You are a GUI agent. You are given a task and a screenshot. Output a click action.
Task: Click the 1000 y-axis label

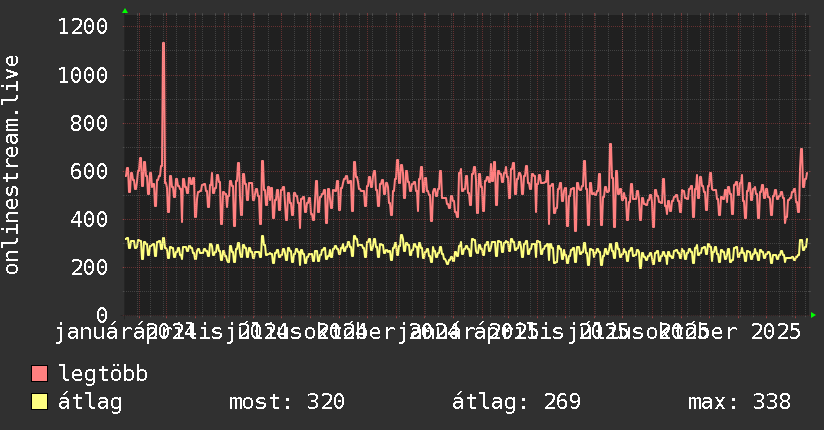(x=83, y=75)
